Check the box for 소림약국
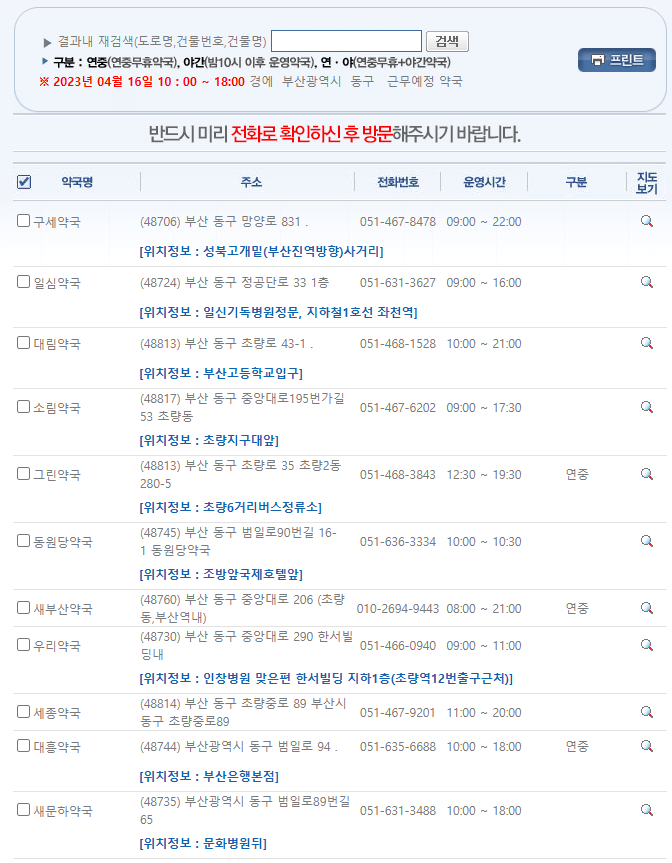This screenshot has width=672, height=863. tap(23, 407)
